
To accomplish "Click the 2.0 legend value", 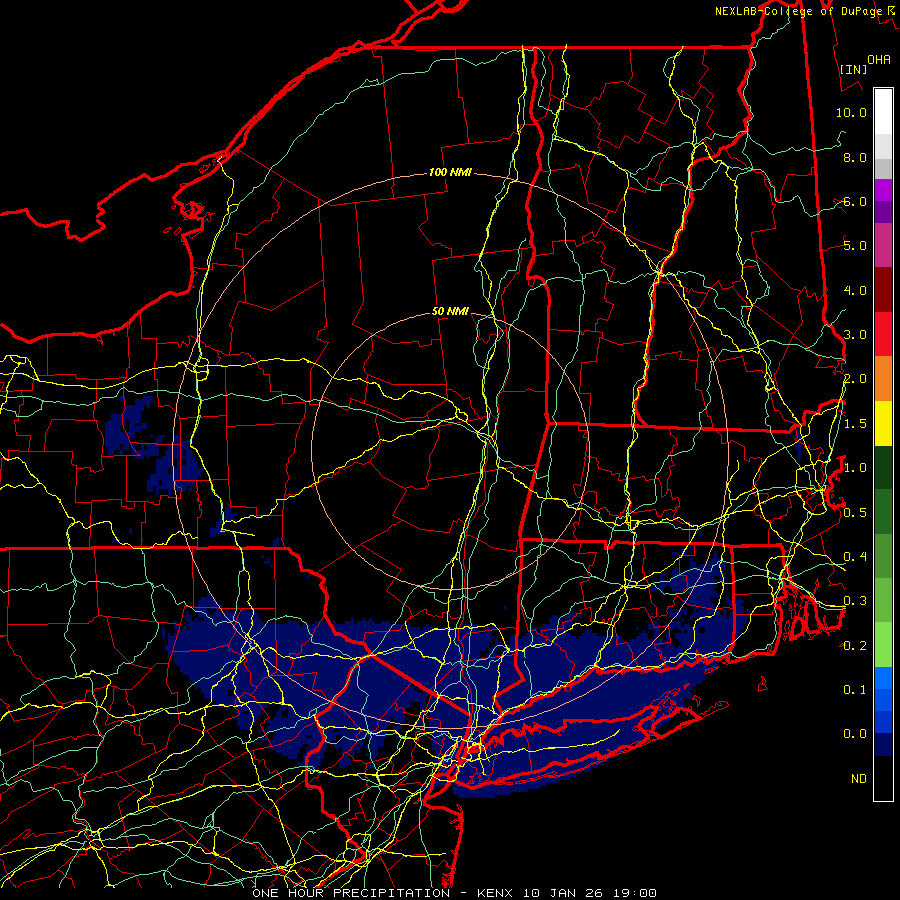I will (855, 379).
